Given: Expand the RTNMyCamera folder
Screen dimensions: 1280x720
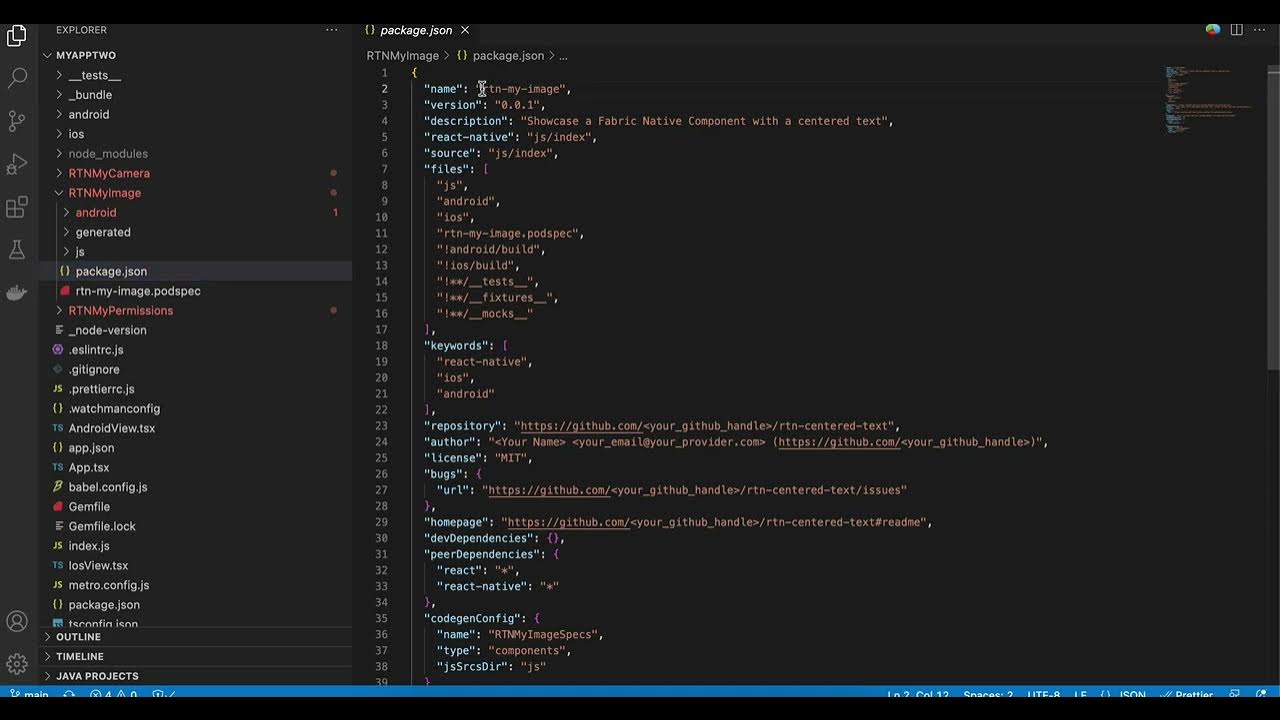Looking at the screenshot, I should (109, 173).
